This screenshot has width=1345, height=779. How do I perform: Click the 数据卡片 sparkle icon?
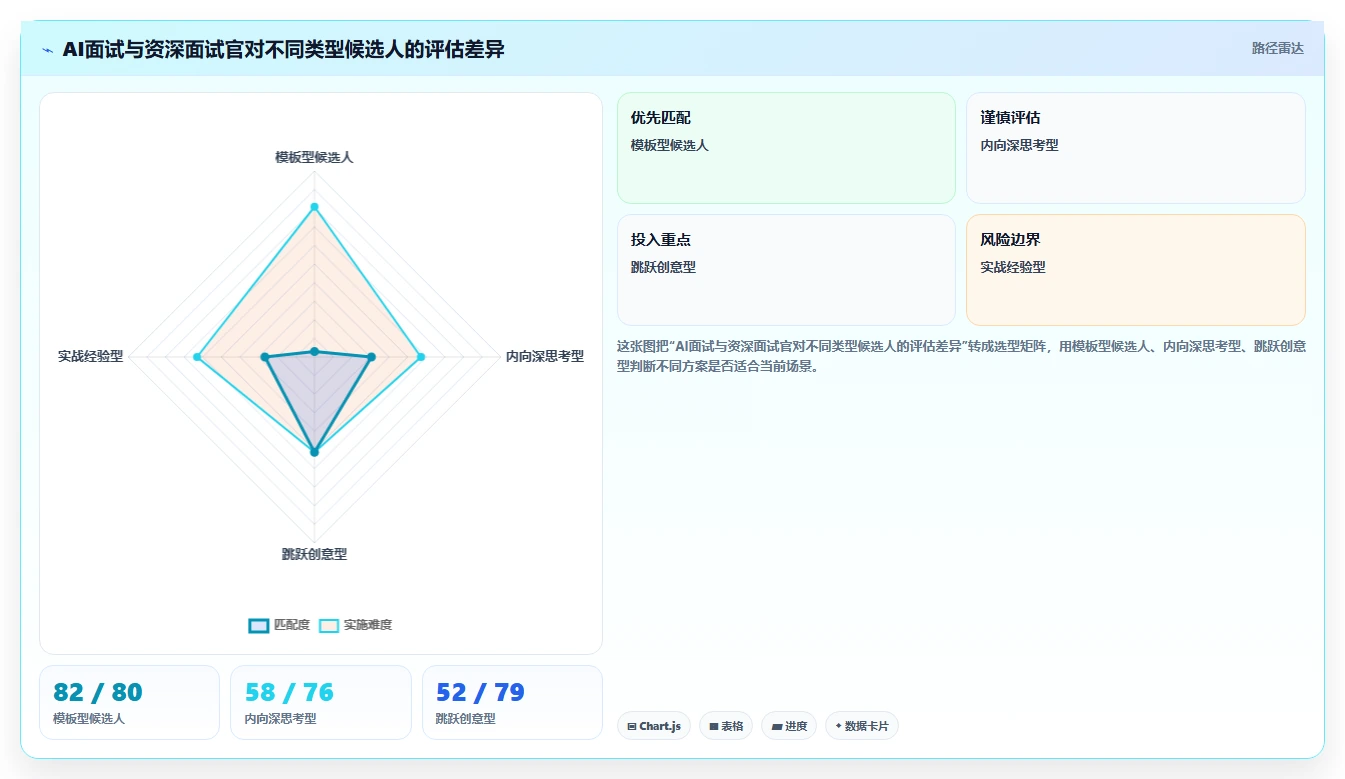(838, 726)
